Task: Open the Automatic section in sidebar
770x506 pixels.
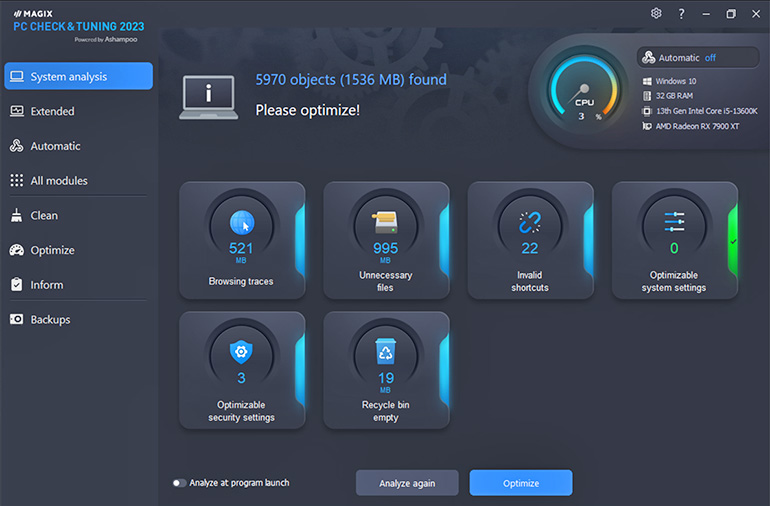Action: [79, 146]
